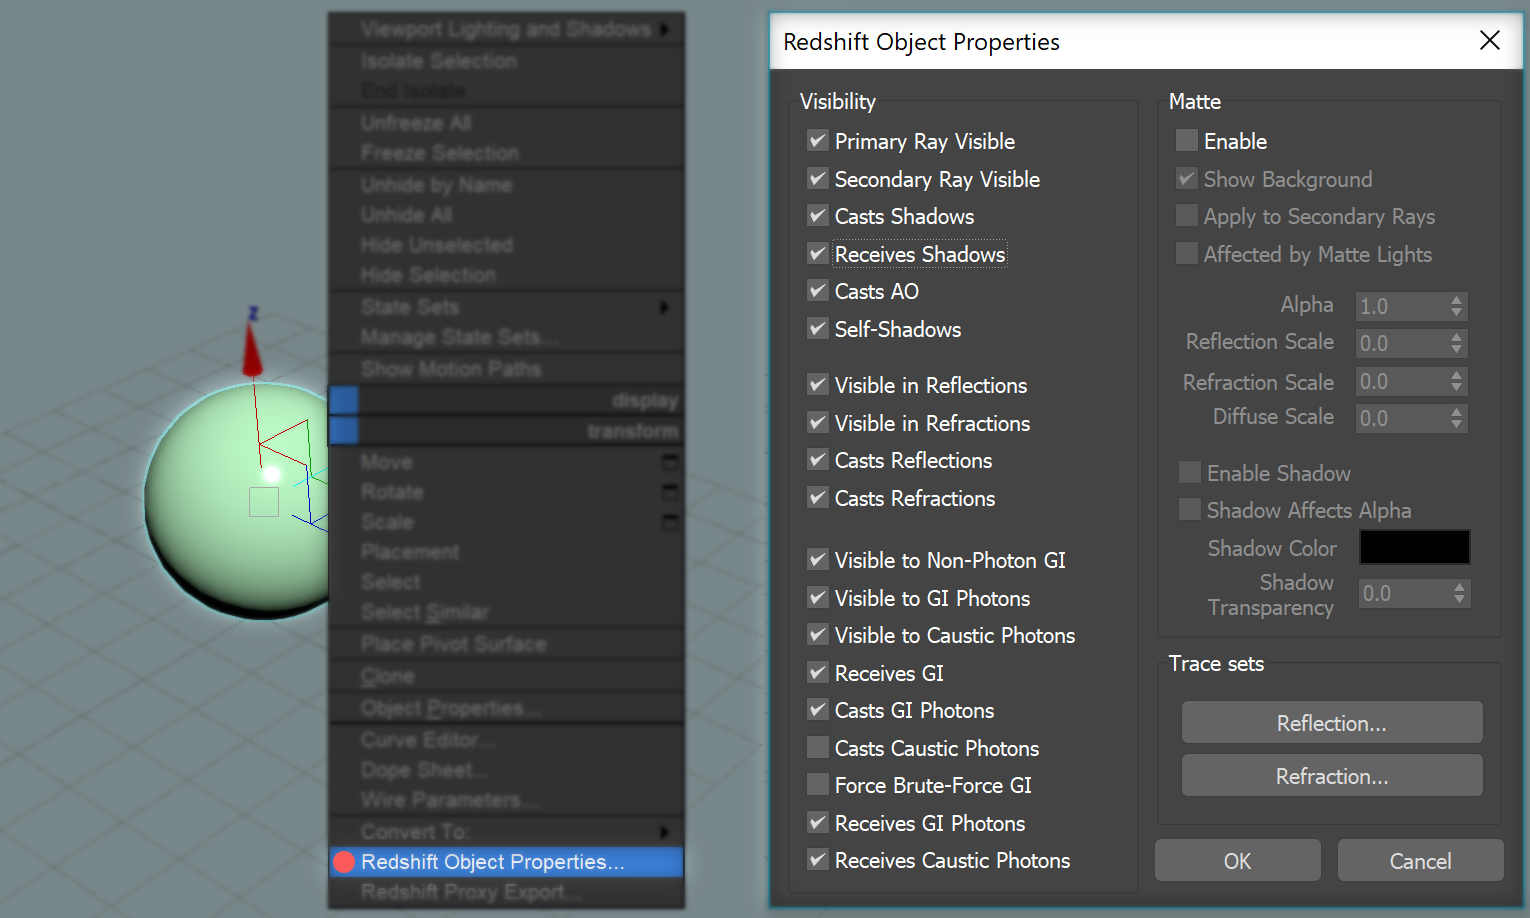Screen dimensions: 1530x918
Task: Select Redshift Object Properties menu entry
Action: (x=506, y=862)
